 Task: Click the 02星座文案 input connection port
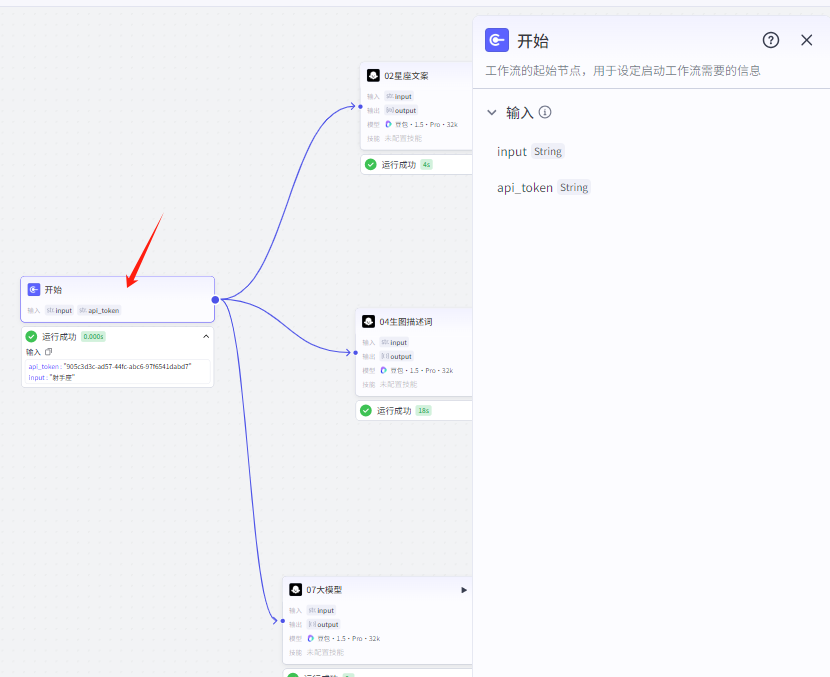pyautogui.click(x=360, y=106)
